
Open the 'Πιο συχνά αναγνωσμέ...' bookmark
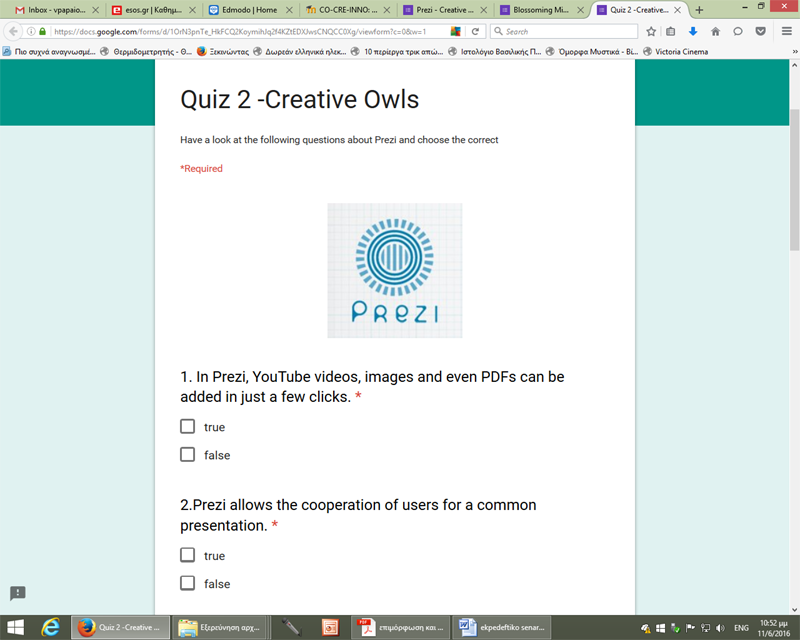tap(49, 52)
